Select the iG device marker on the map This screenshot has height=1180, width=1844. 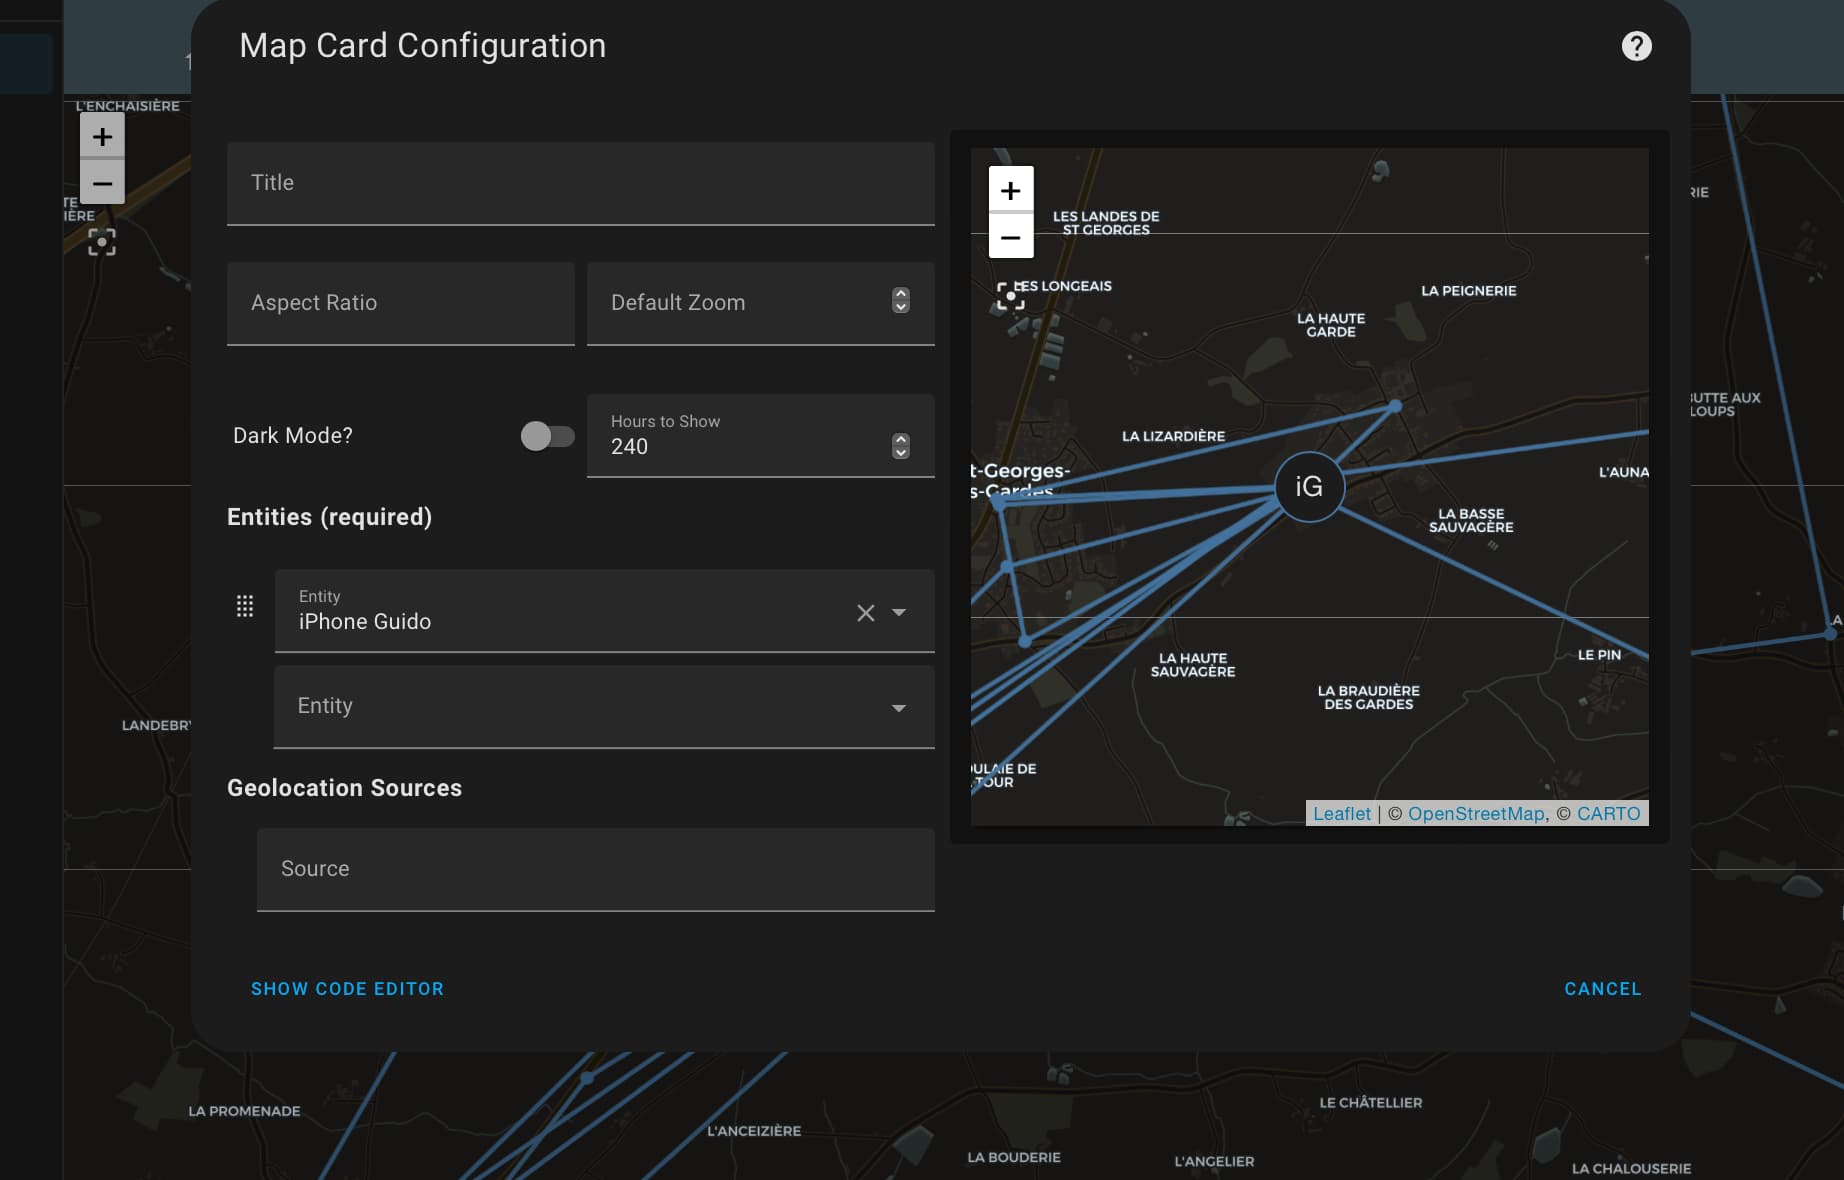1309,487
